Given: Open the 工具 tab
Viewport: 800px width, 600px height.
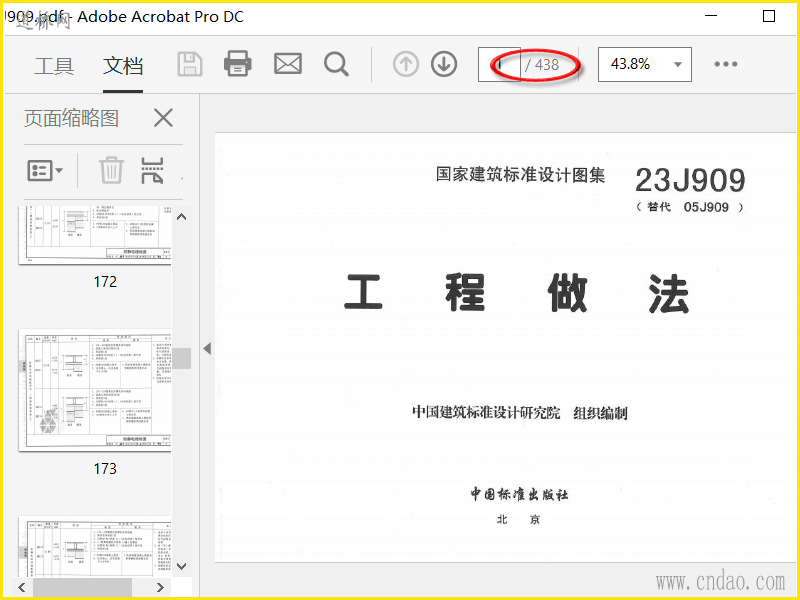Looking at the screenshot, I should 54,66.
